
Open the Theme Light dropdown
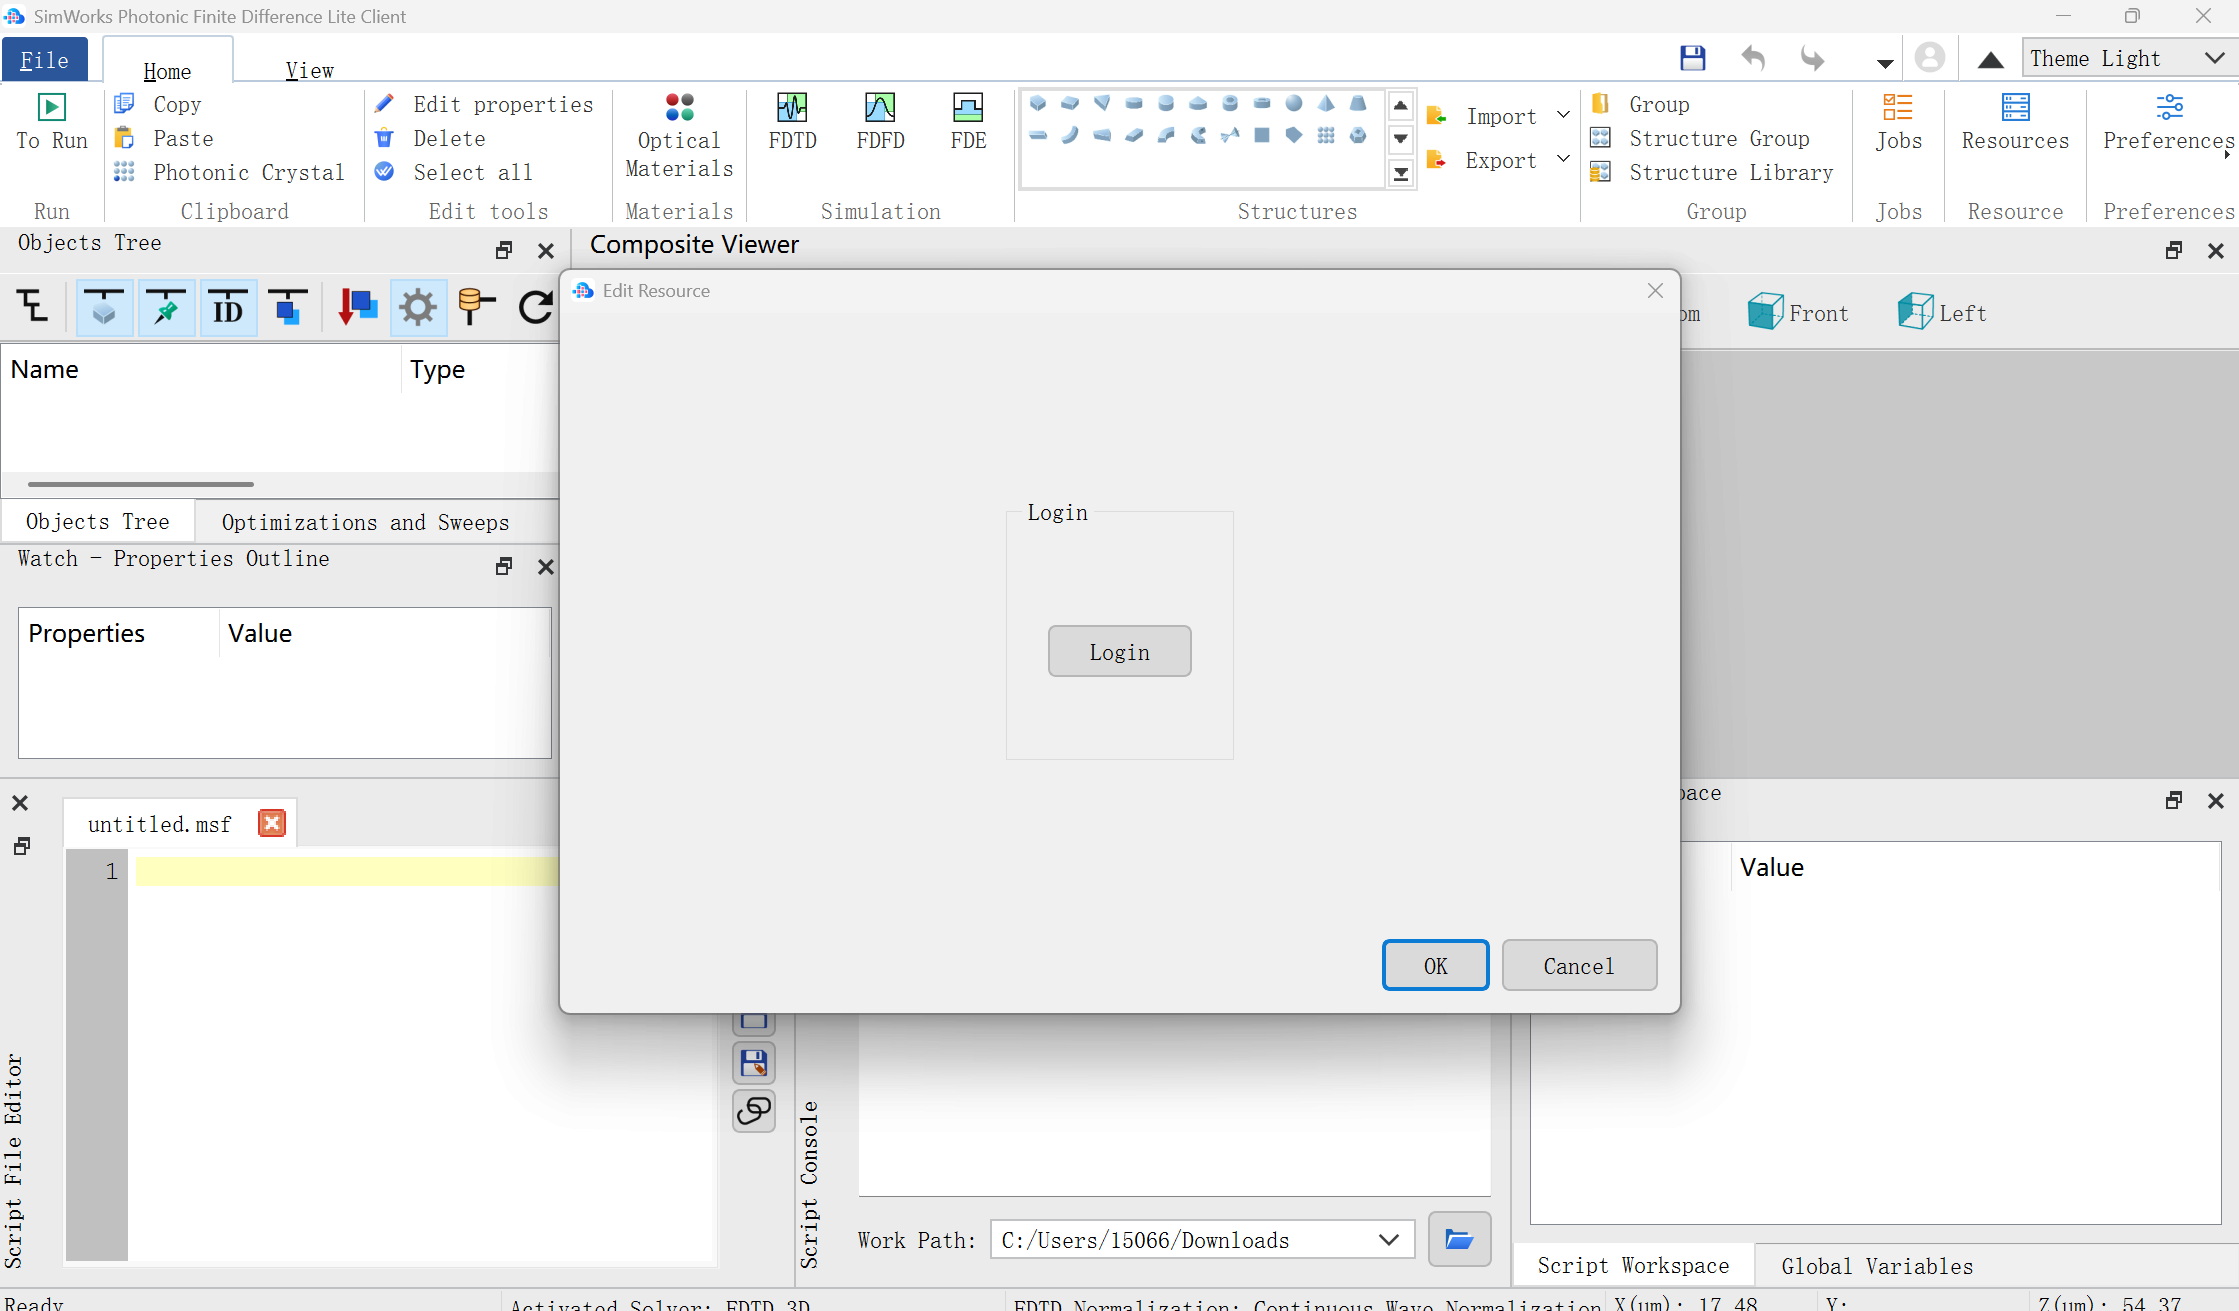(2127, 58)
